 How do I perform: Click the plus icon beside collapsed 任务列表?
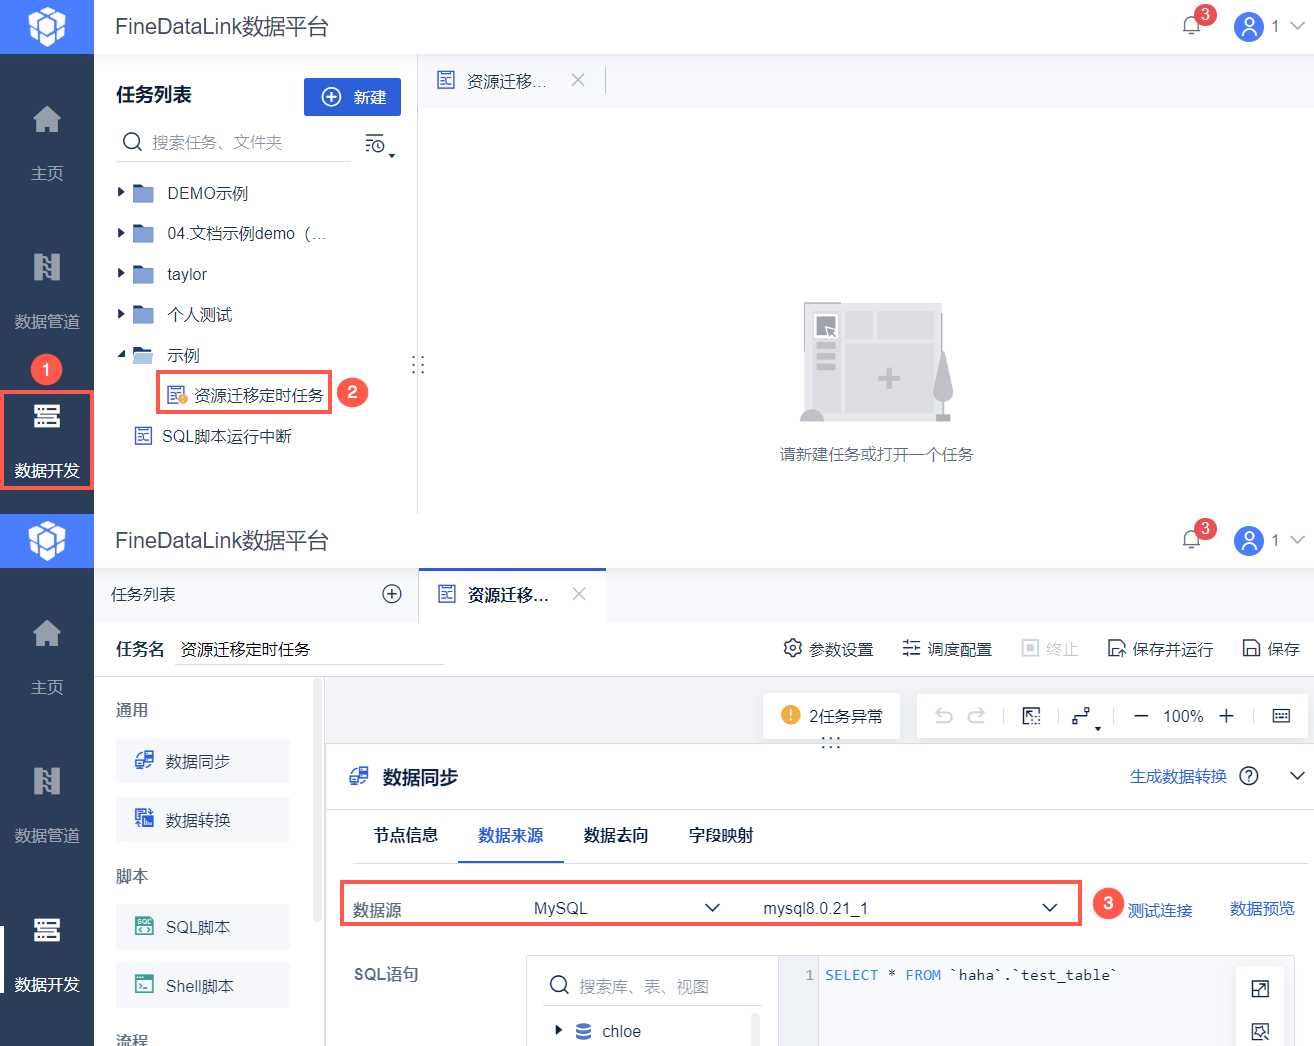(x=392, y=594)
